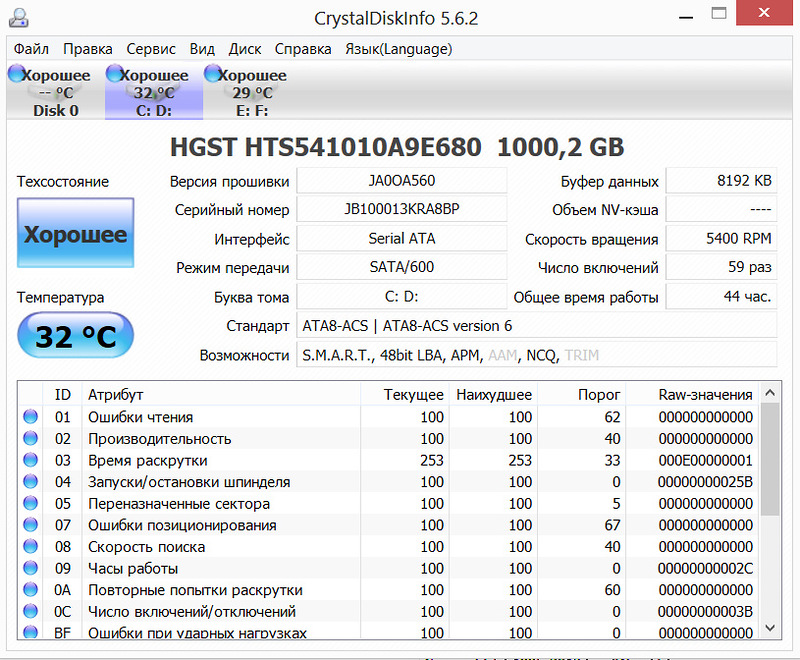The height and width of the screenshot is (660, 800).
Task: Click the interface field showing Serial ATA
Action: (x=402, y=238)
